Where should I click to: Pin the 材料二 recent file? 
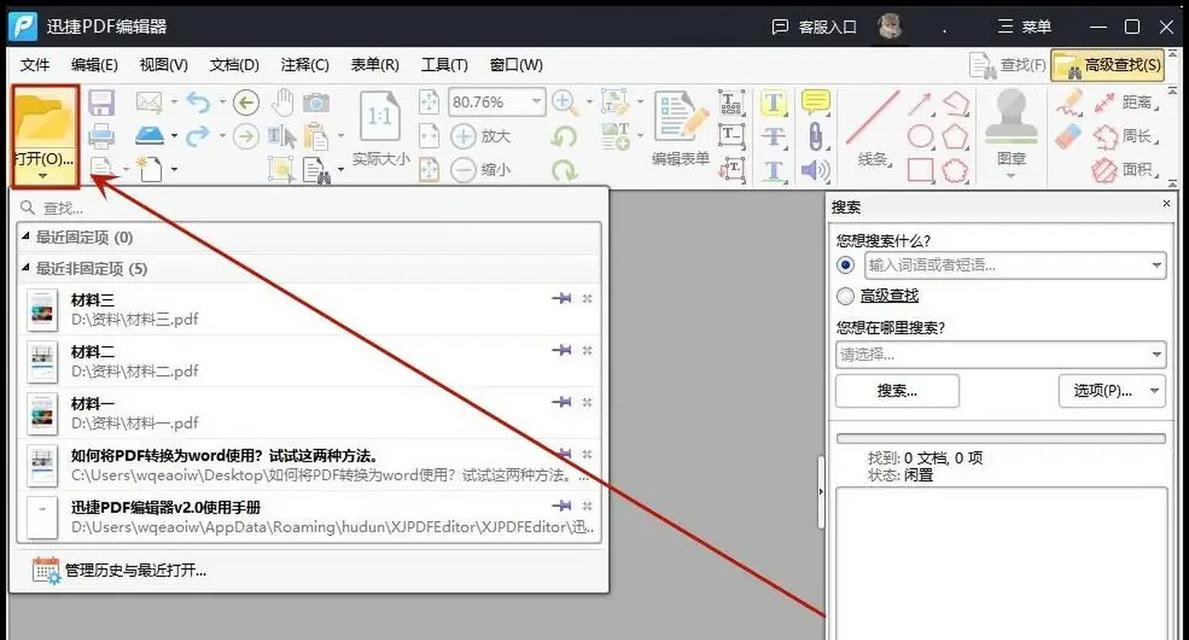click(562, 350)
